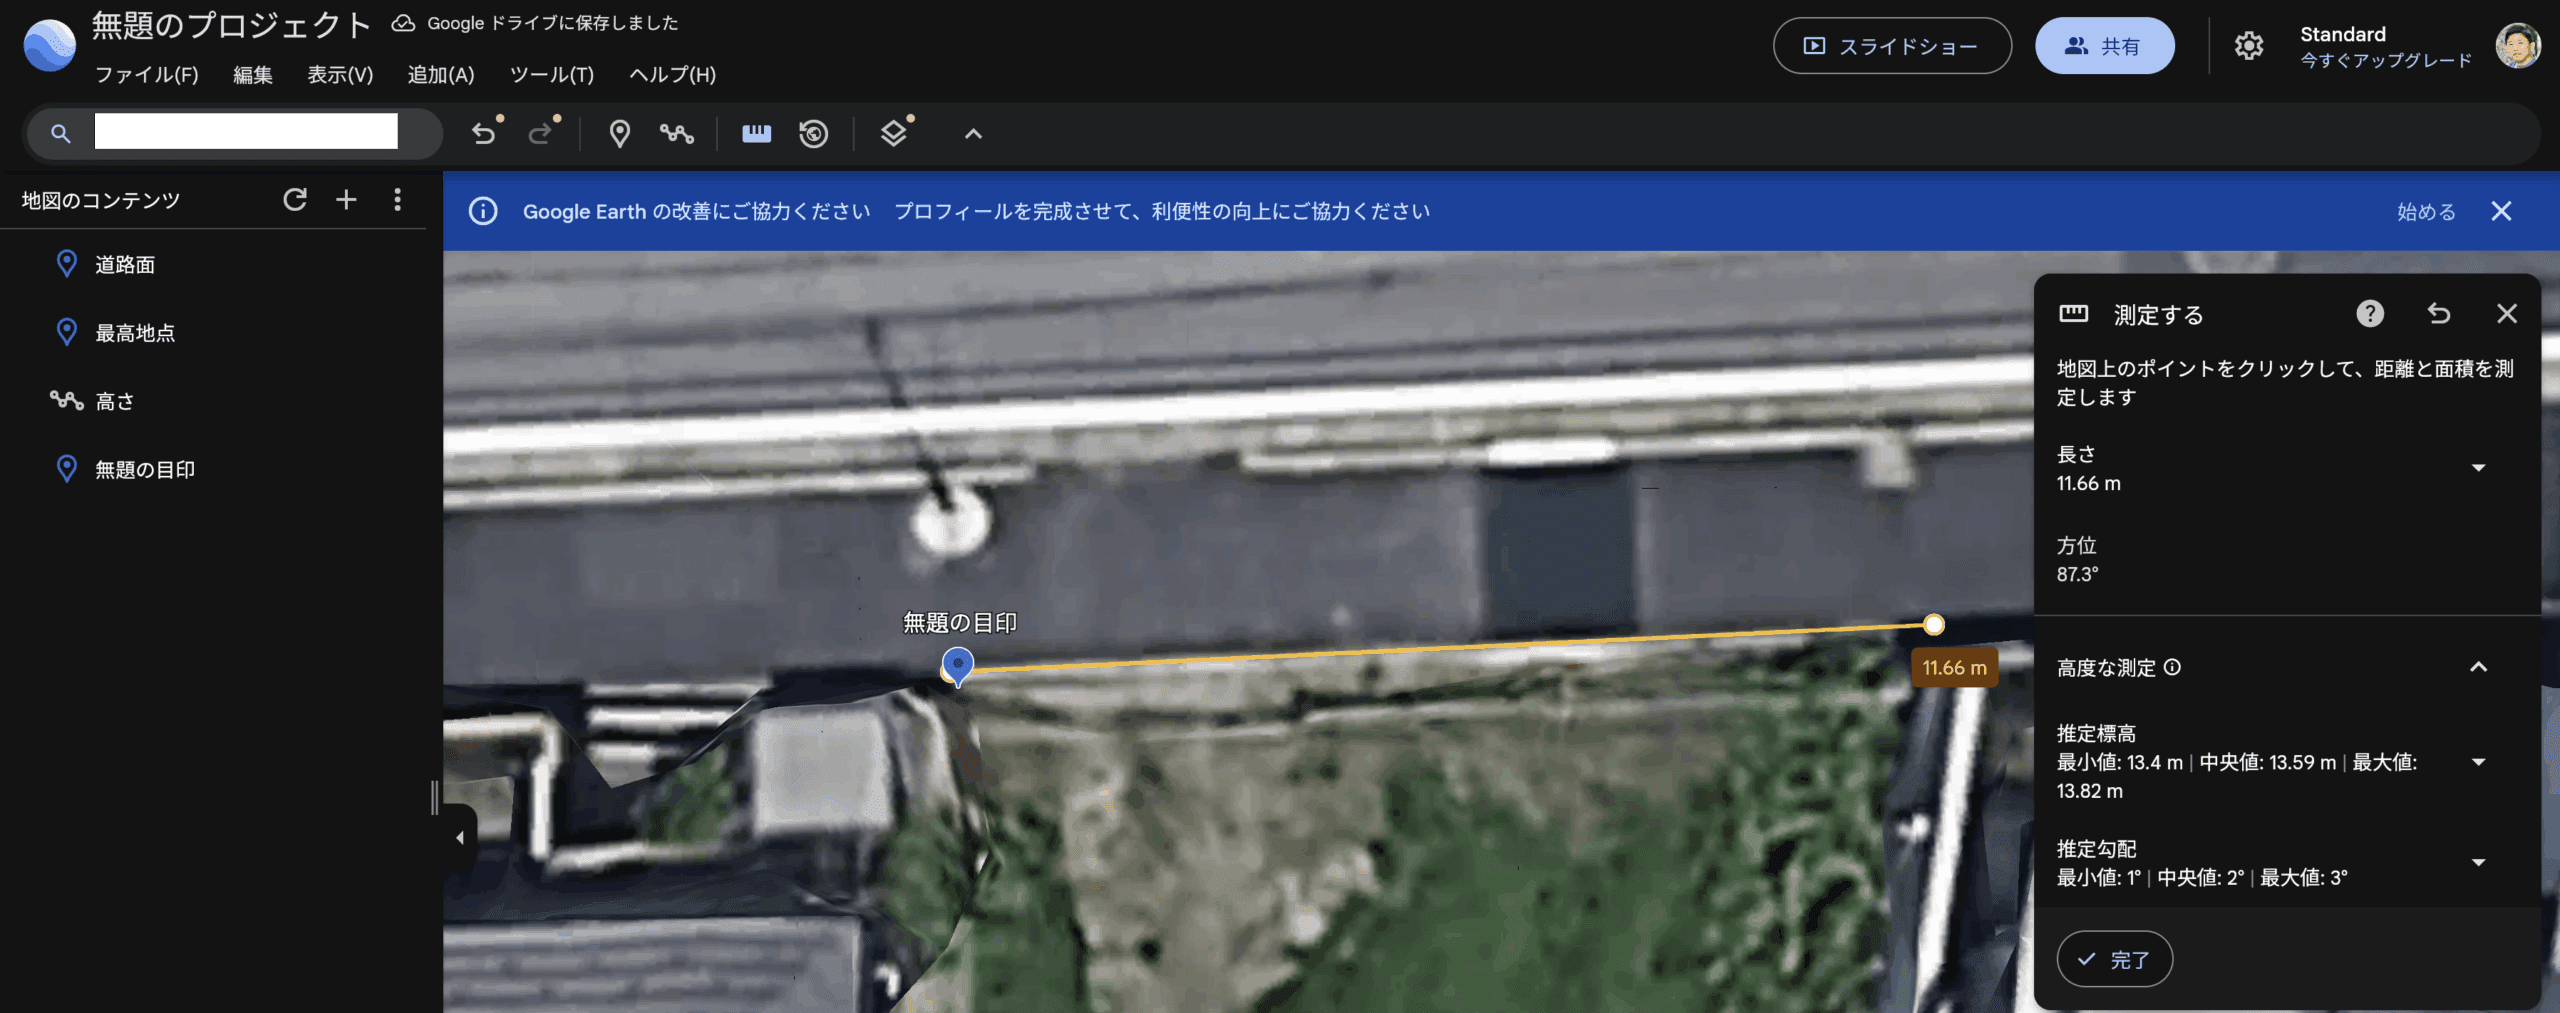Open settings gear icon
This screenshot has height=1013, width=2560.
pyautogui.click(x=2249, y=46)
